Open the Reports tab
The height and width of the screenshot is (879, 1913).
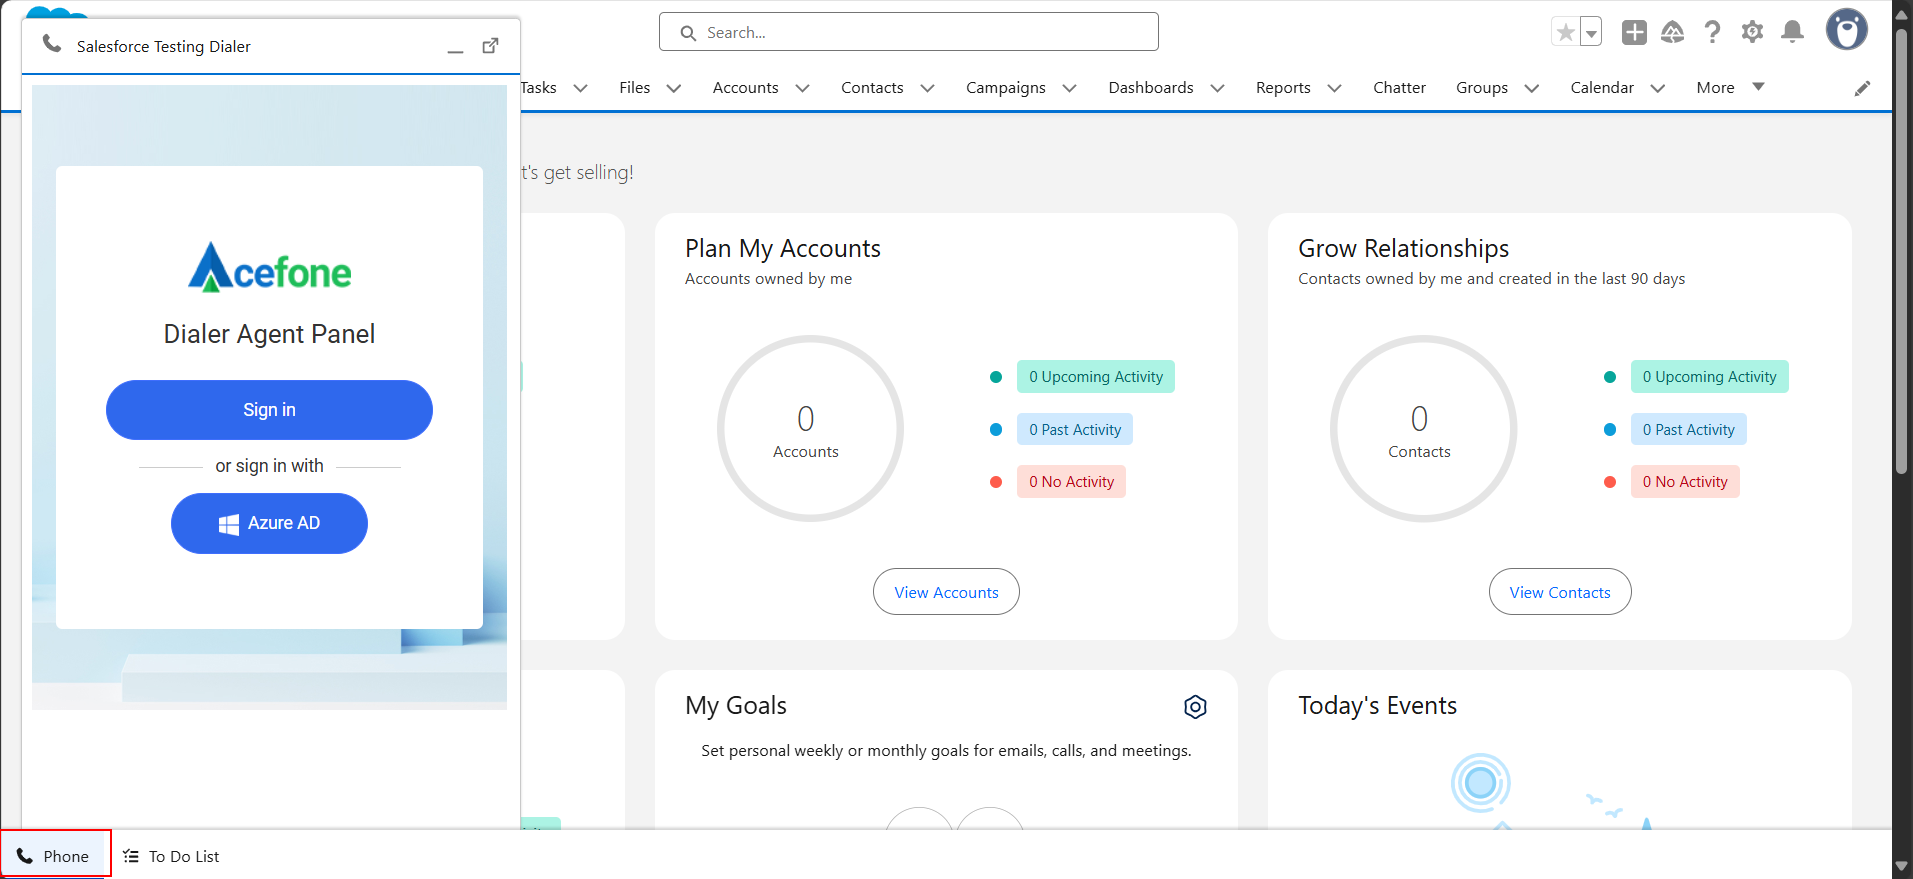click(x=1283, y=88)
